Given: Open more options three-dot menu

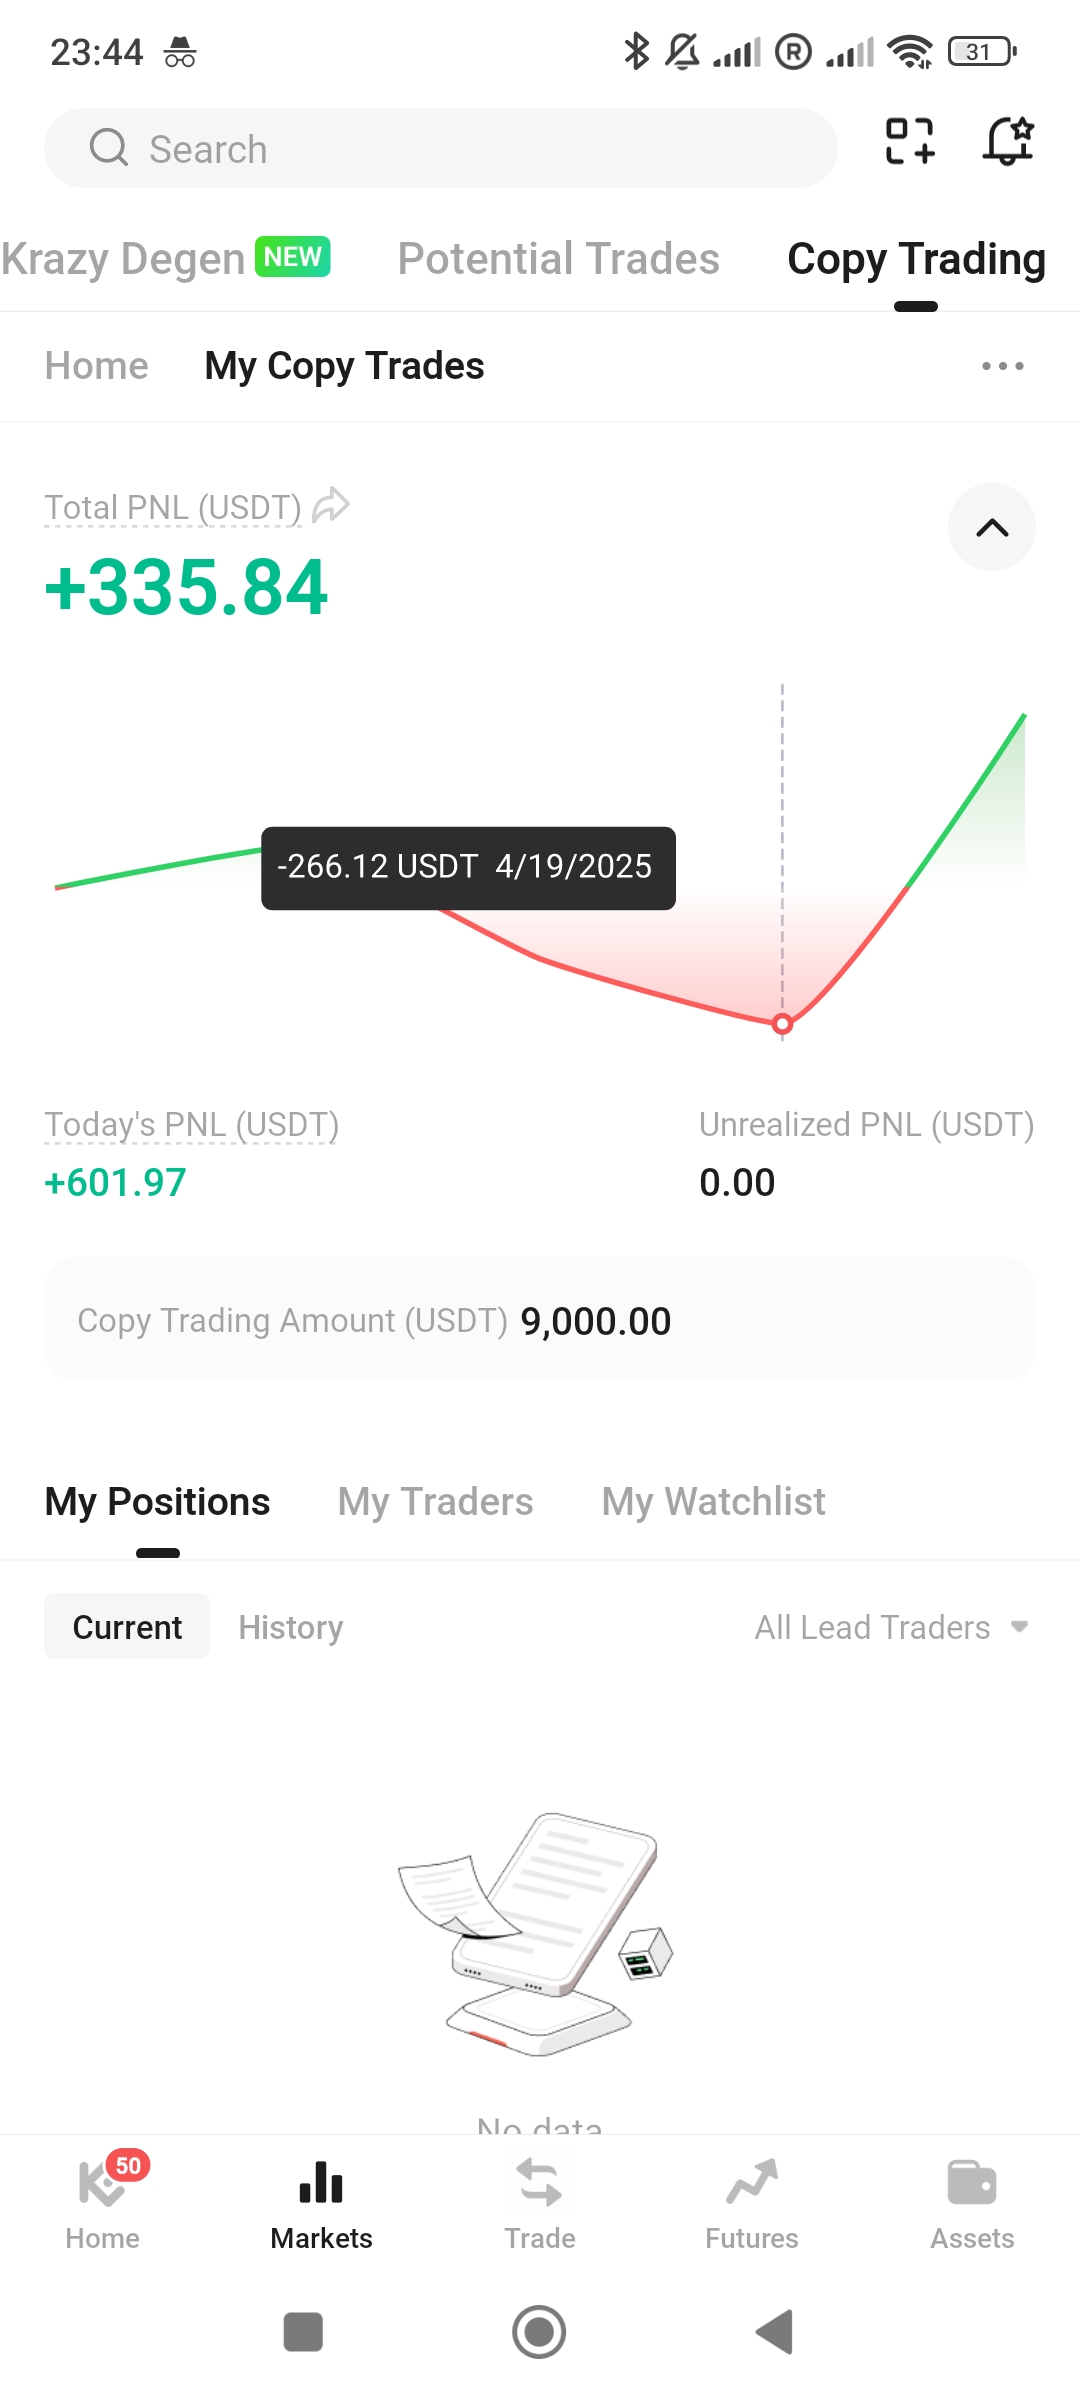Looking at the screenshot, I should pyautogui.click(x=1003, y=366).
